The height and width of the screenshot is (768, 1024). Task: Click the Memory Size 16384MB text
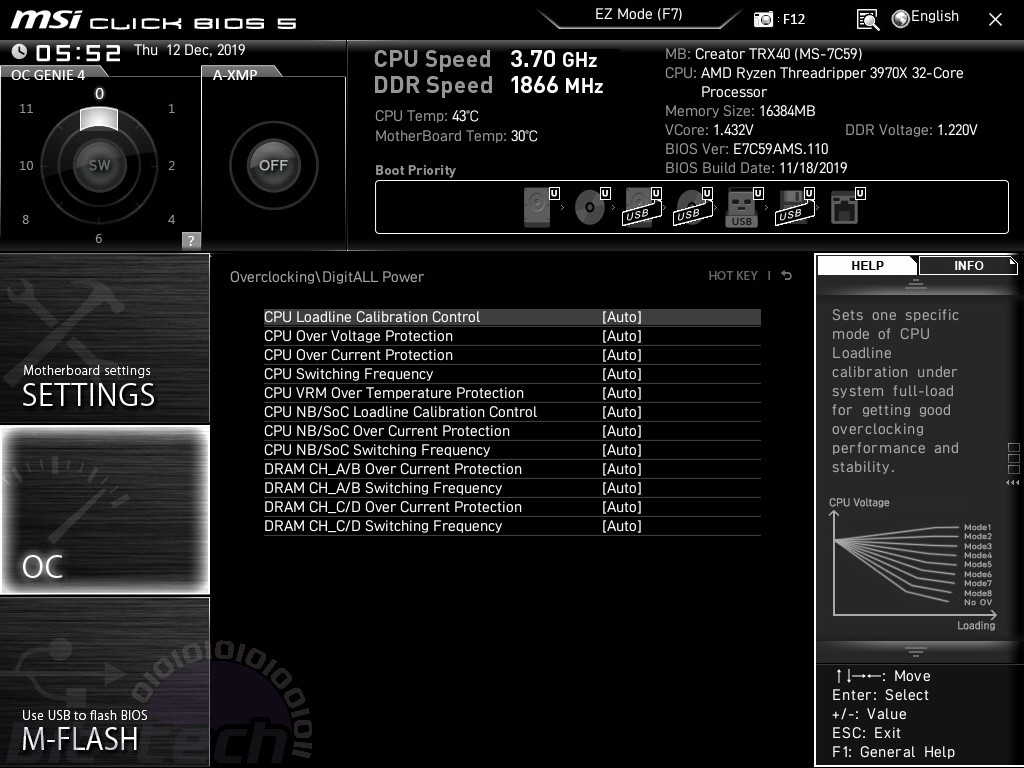click(x=740, y=111)
